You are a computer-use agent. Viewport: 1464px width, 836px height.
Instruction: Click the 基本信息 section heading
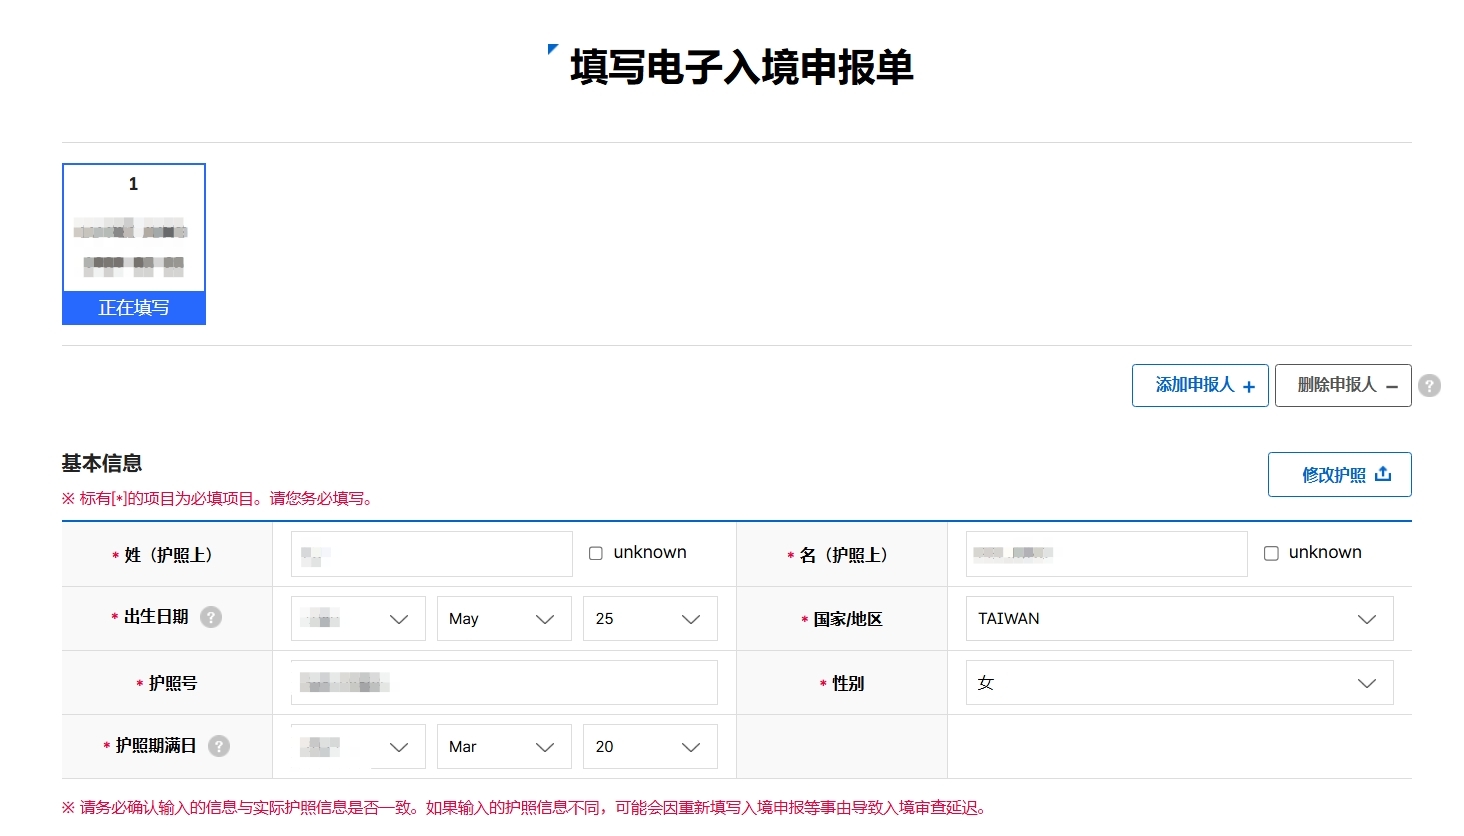(102, 463)
